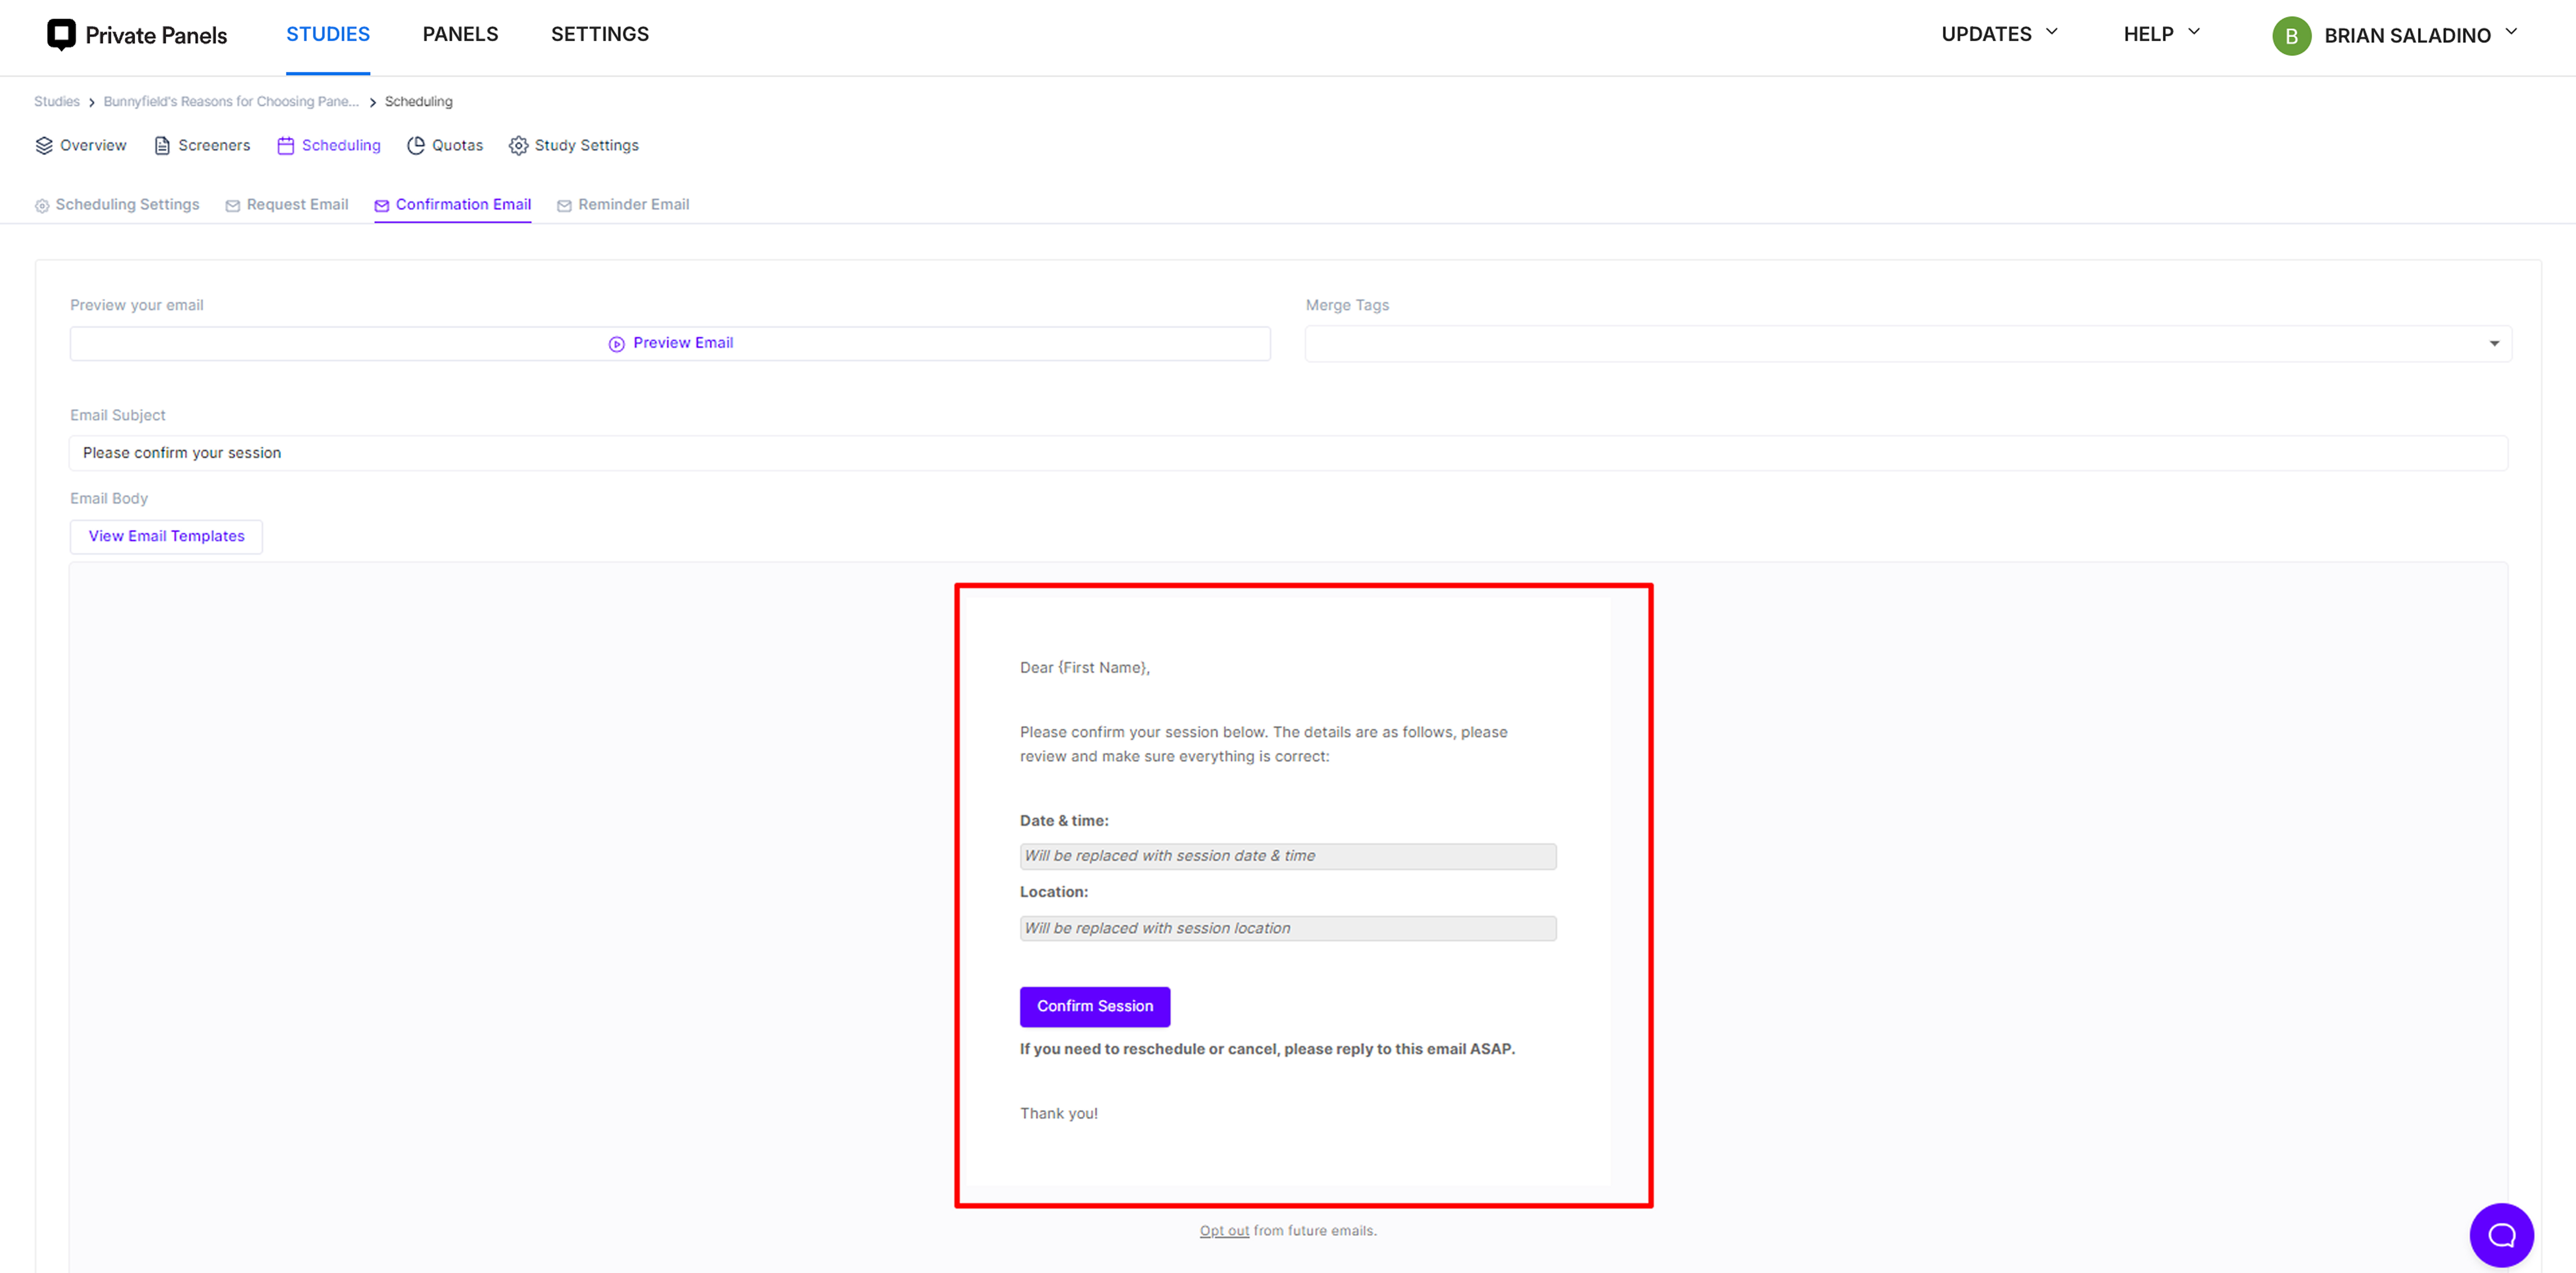Click the Request Email envelope icon
Image resolution: width=2576 pixels, height=1273 pixels.
click(233, 206)
